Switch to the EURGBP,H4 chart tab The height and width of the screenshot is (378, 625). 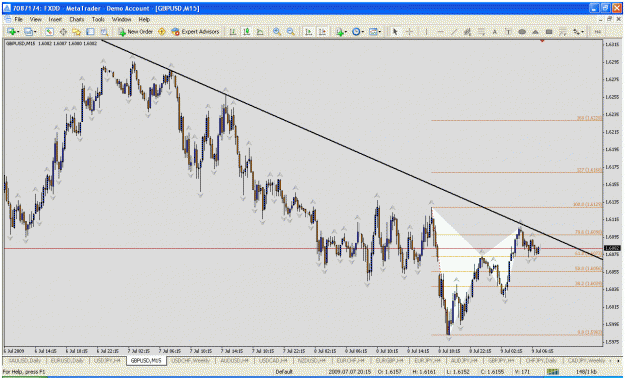(x=388, y=360)
